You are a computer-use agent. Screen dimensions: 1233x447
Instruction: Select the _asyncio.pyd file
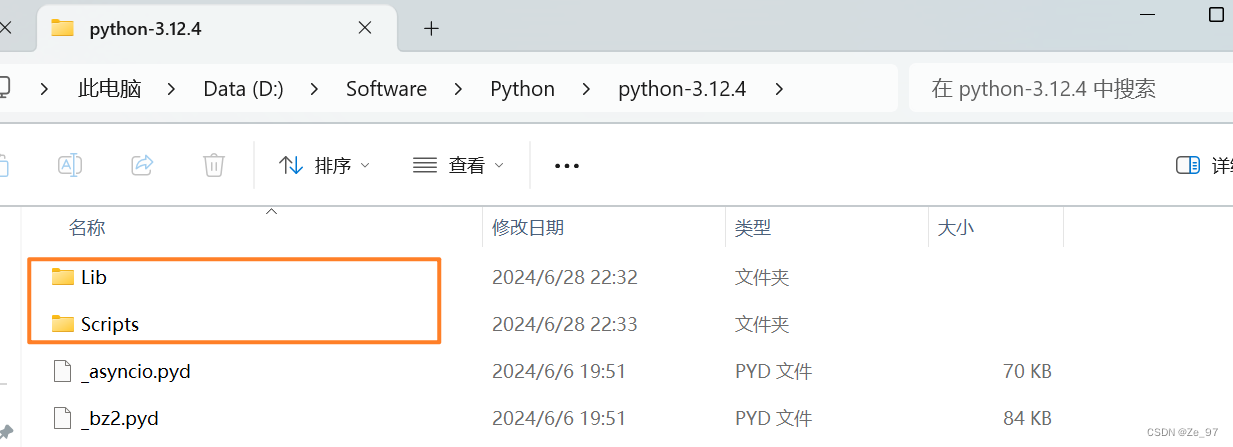coord(136,372)
